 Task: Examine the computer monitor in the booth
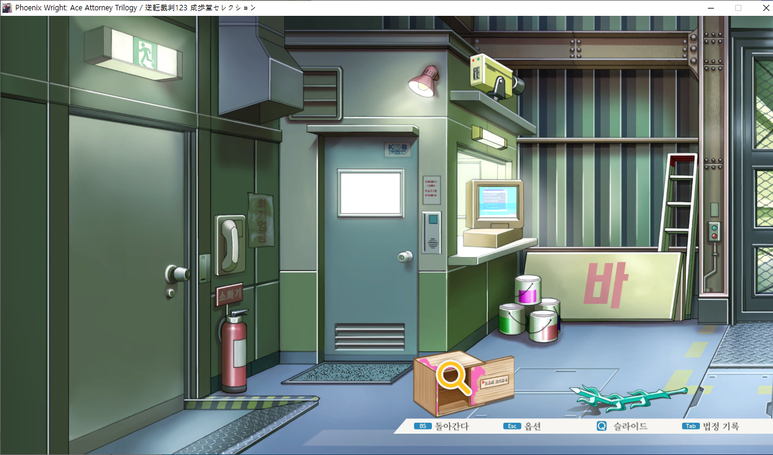[494, 204]
